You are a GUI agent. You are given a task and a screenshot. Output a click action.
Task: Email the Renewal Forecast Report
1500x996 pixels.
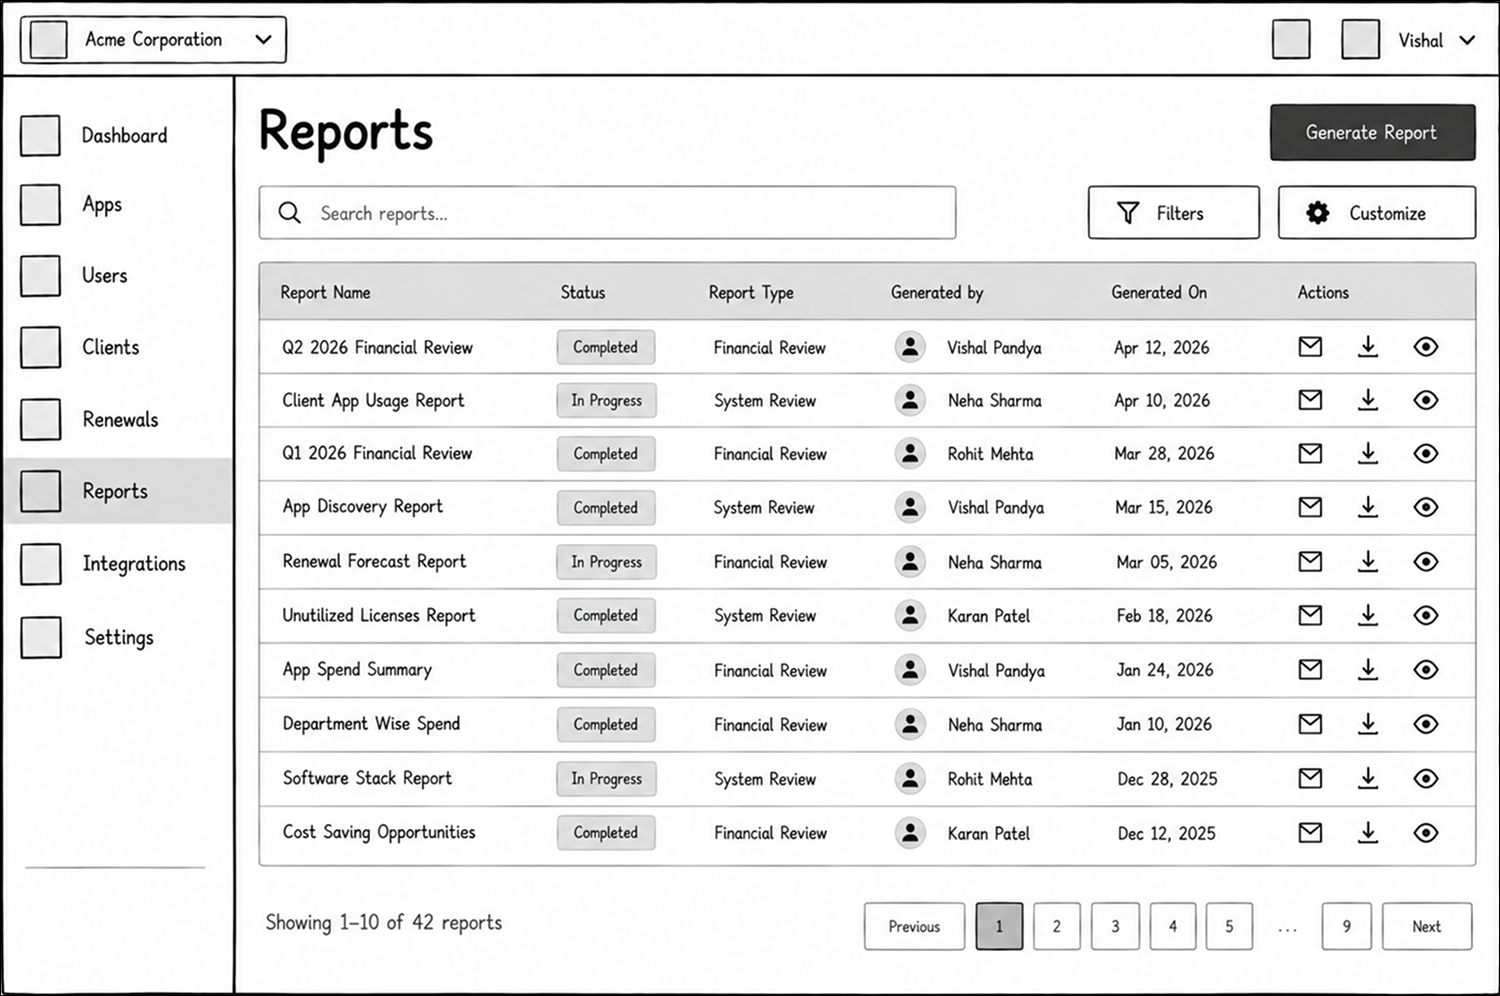tap(1310, 561)
